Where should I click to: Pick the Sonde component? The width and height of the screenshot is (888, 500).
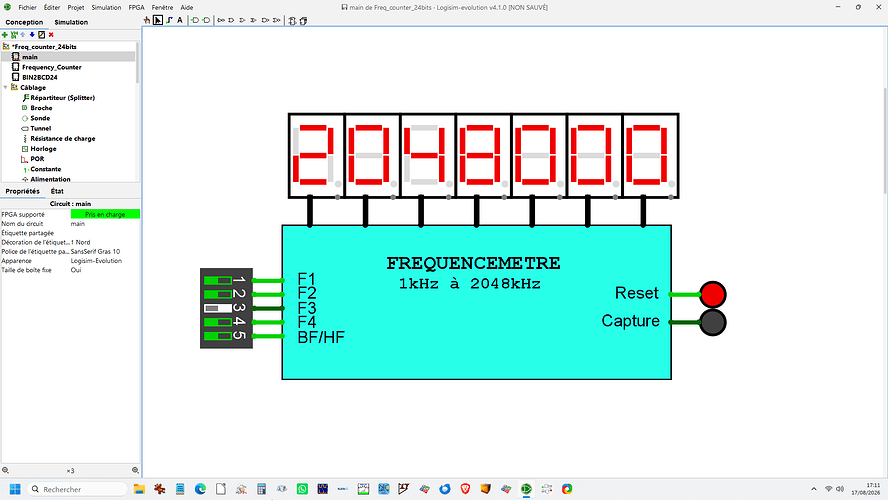click(x=40, y=118)
